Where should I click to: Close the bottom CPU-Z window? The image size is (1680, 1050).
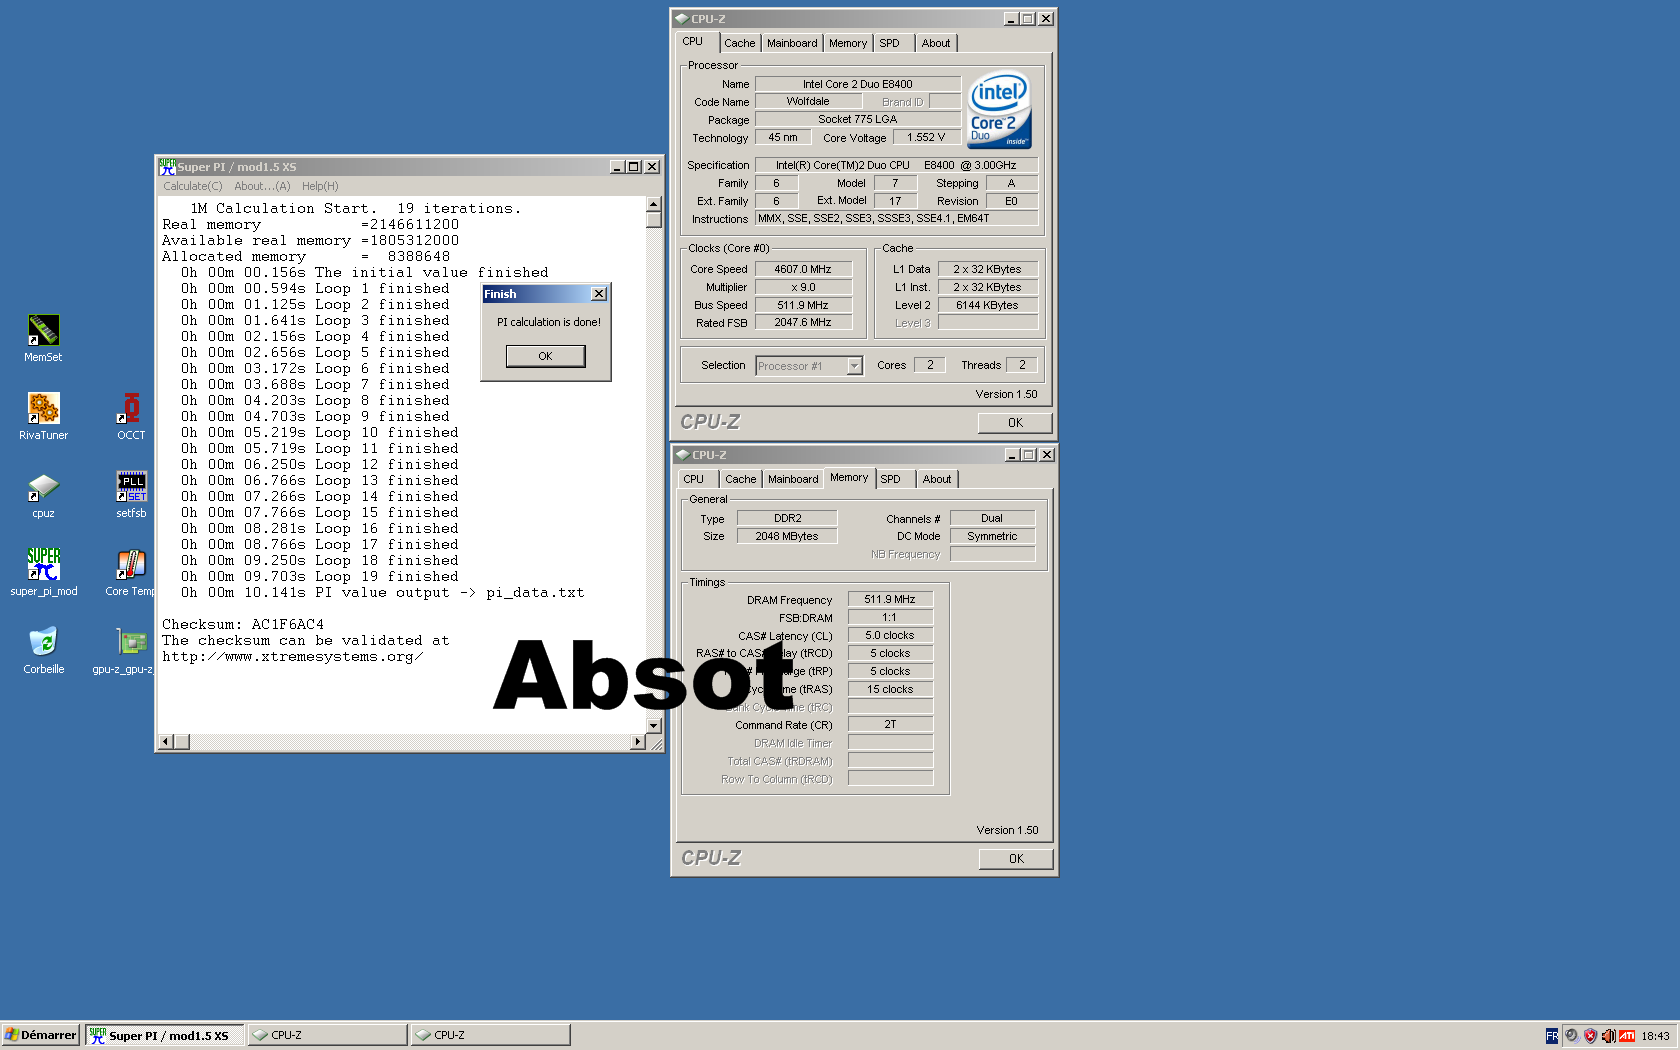click(x=1047, y=455)
